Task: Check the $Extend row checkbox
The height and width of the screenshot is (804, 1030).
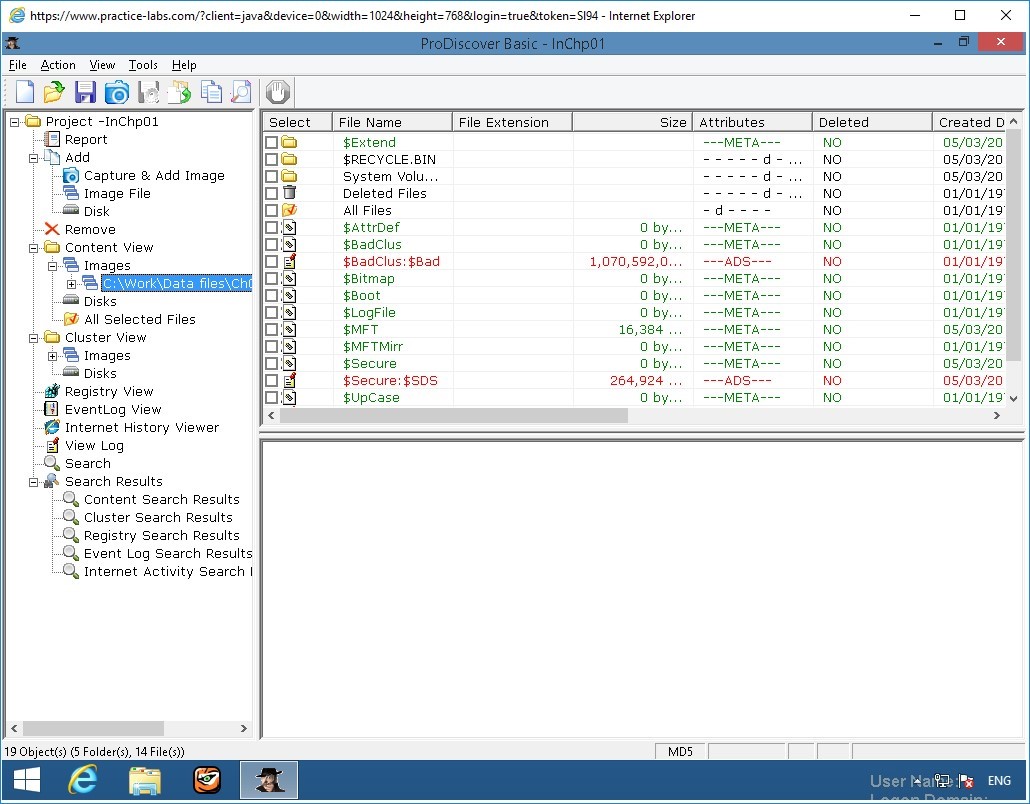Action: click(x=271, y=142)
